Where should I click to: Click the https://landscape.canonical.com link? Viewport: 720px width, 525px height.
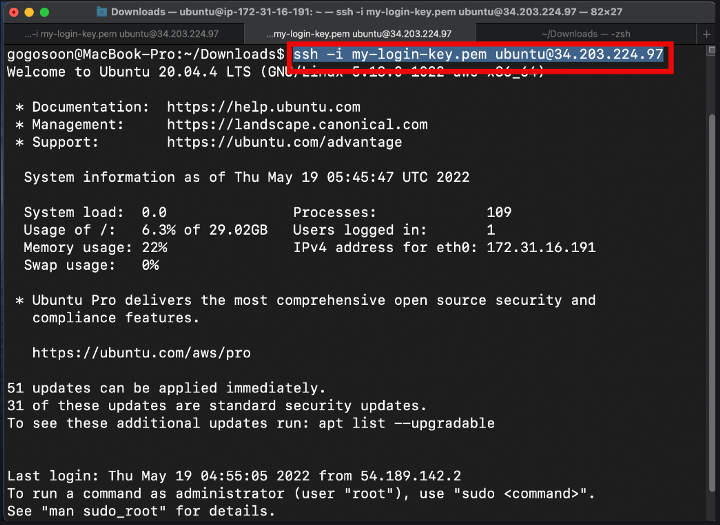tap(297, 124)
